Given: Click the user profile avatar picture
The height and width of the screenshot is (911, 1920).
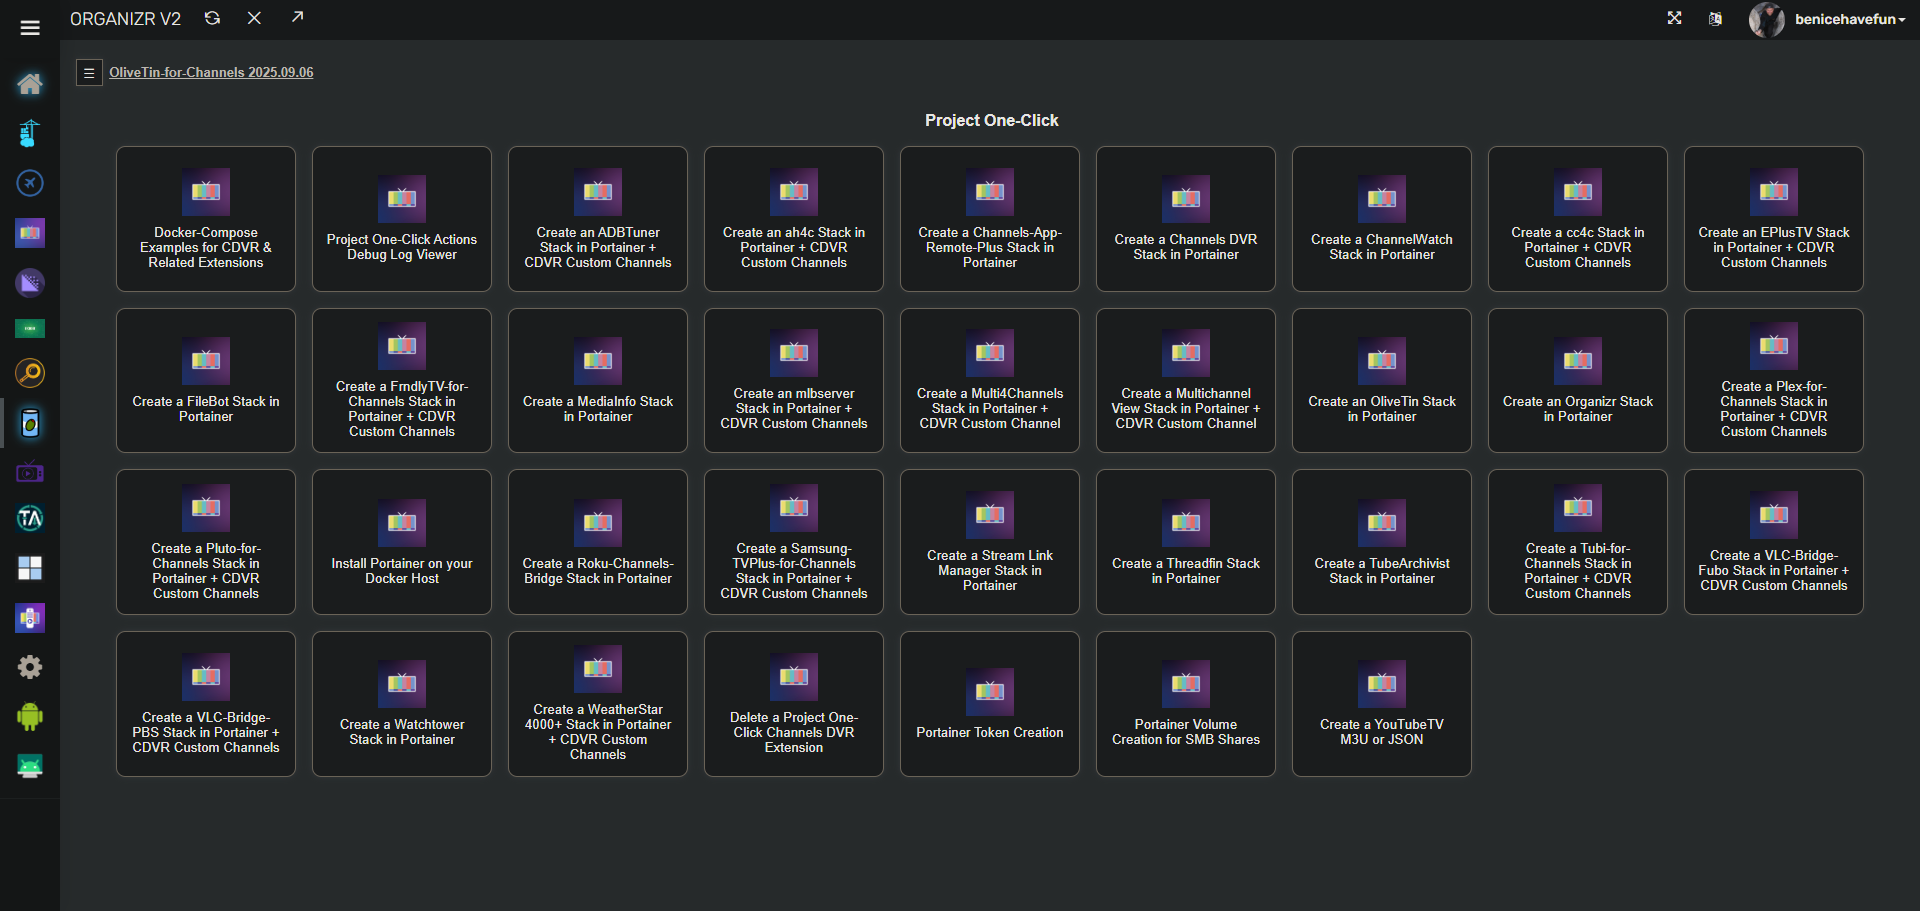Looking at the screenshot, I should [x=1766, y=19].
